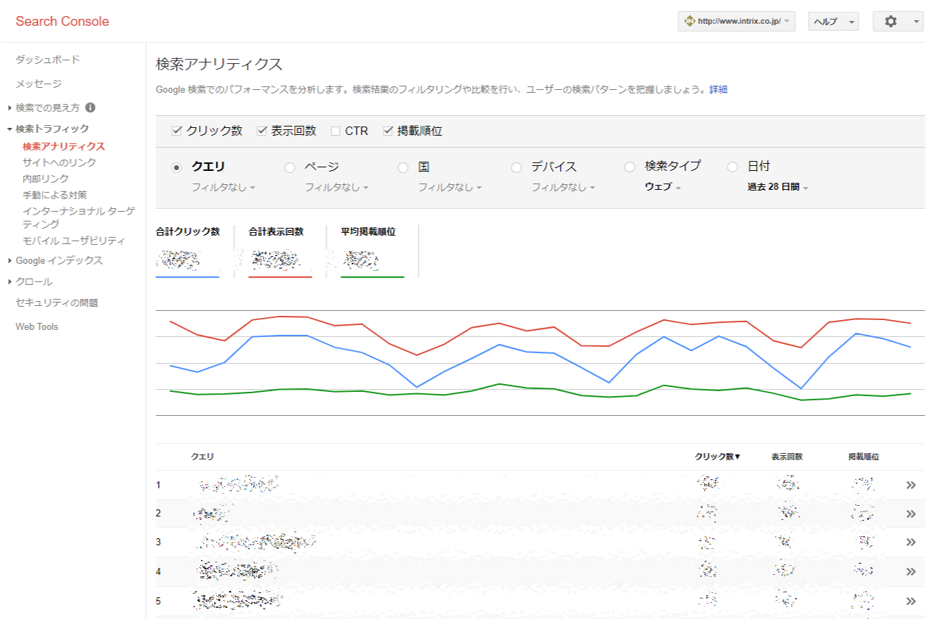
Task: Open dropdown arrow beside settings gear
Action: click(916, 21)
